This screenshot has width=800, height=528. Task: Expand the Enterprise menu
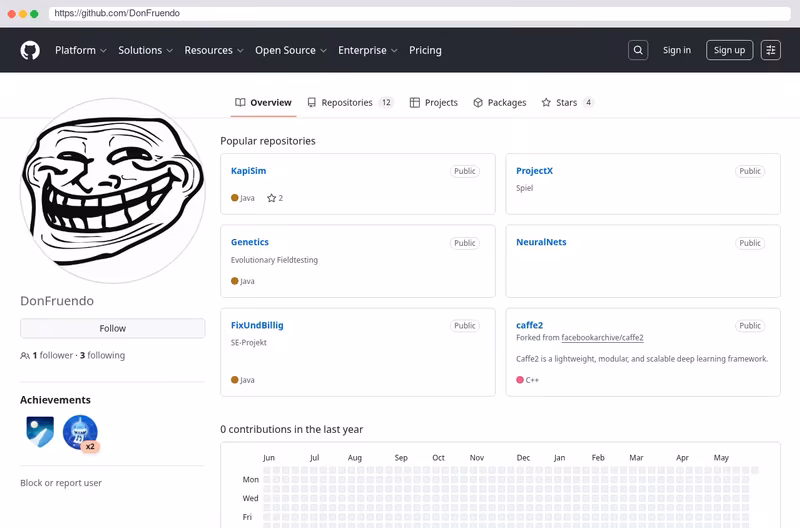[367, 50]
